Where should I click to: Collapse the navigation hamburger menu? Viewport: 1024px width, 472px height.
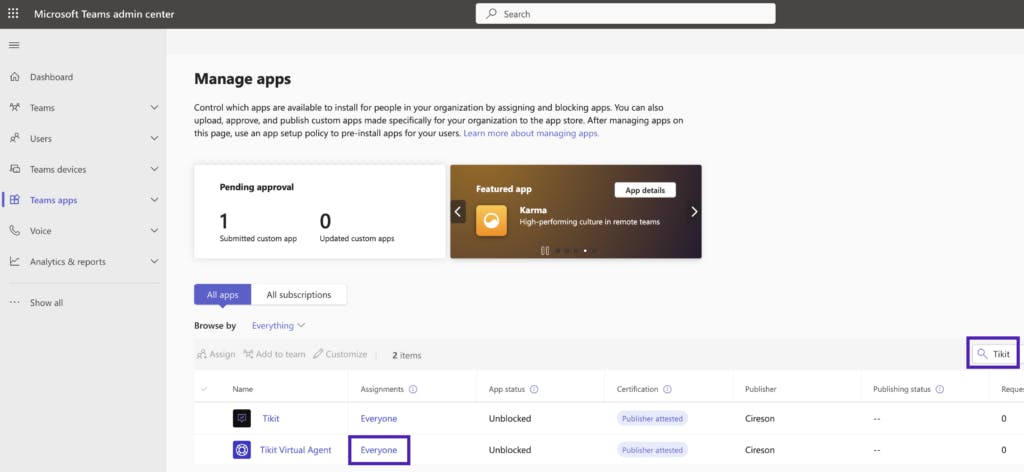click(x=14, y=45)
